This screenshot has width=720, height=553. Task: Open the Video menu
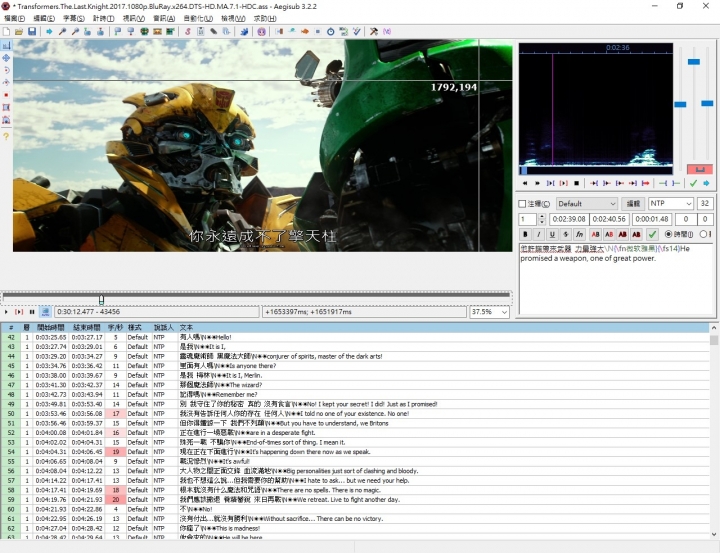(x=134, y=18)
